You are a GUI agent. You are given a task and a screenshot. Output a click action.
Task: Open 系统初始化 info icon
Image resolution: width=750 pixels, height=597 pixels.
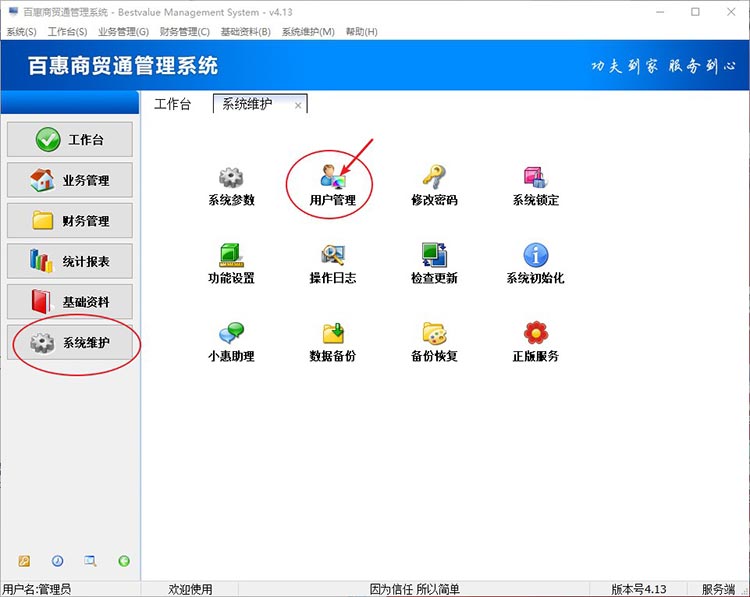click(x=536, y=255)
